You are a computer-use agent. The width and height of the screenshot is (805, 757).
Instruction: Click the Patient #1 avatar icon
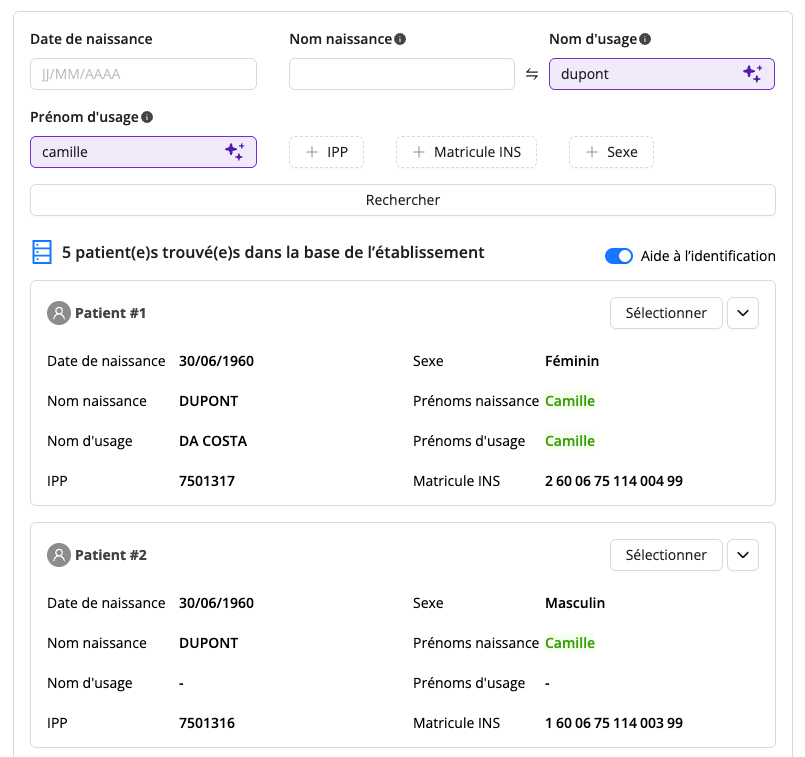(x=59, y=313)
